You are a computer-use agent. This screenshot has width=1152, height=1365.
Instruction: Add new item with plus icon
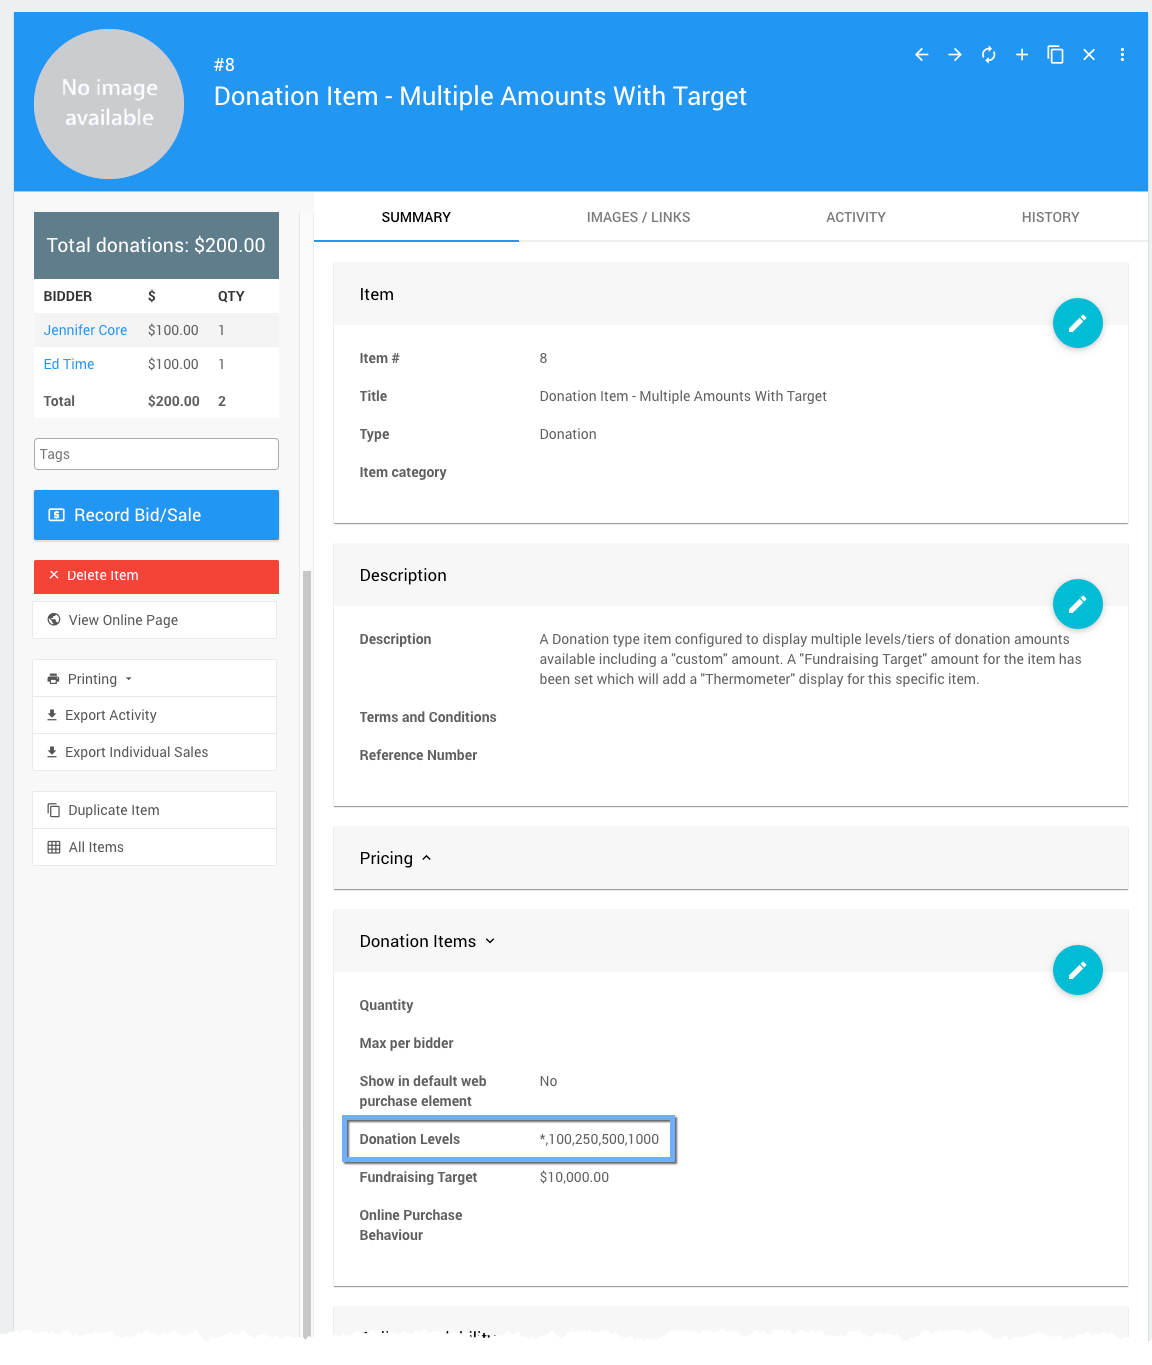[x=1022, y=55]
